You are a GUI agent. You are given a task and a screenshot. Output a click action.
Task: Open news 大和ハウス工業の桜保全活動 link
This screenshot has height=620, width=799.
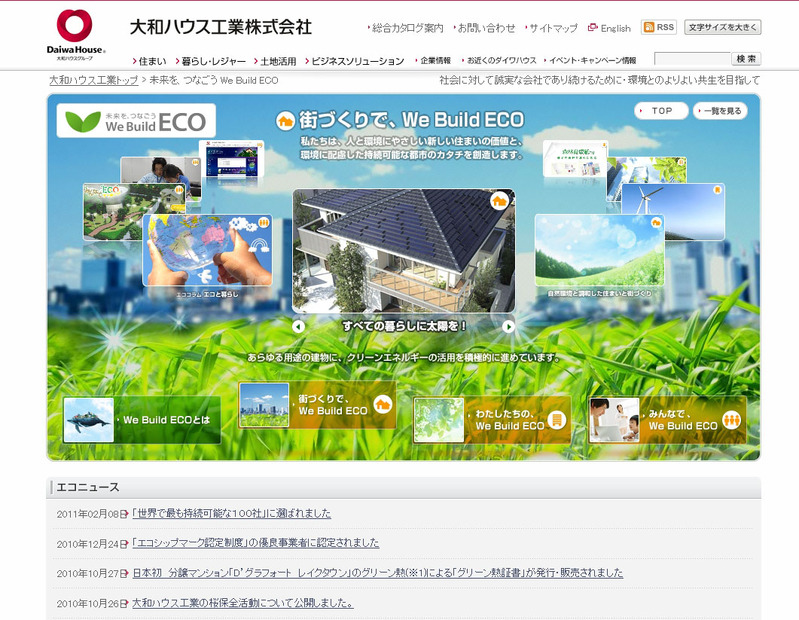243,603
